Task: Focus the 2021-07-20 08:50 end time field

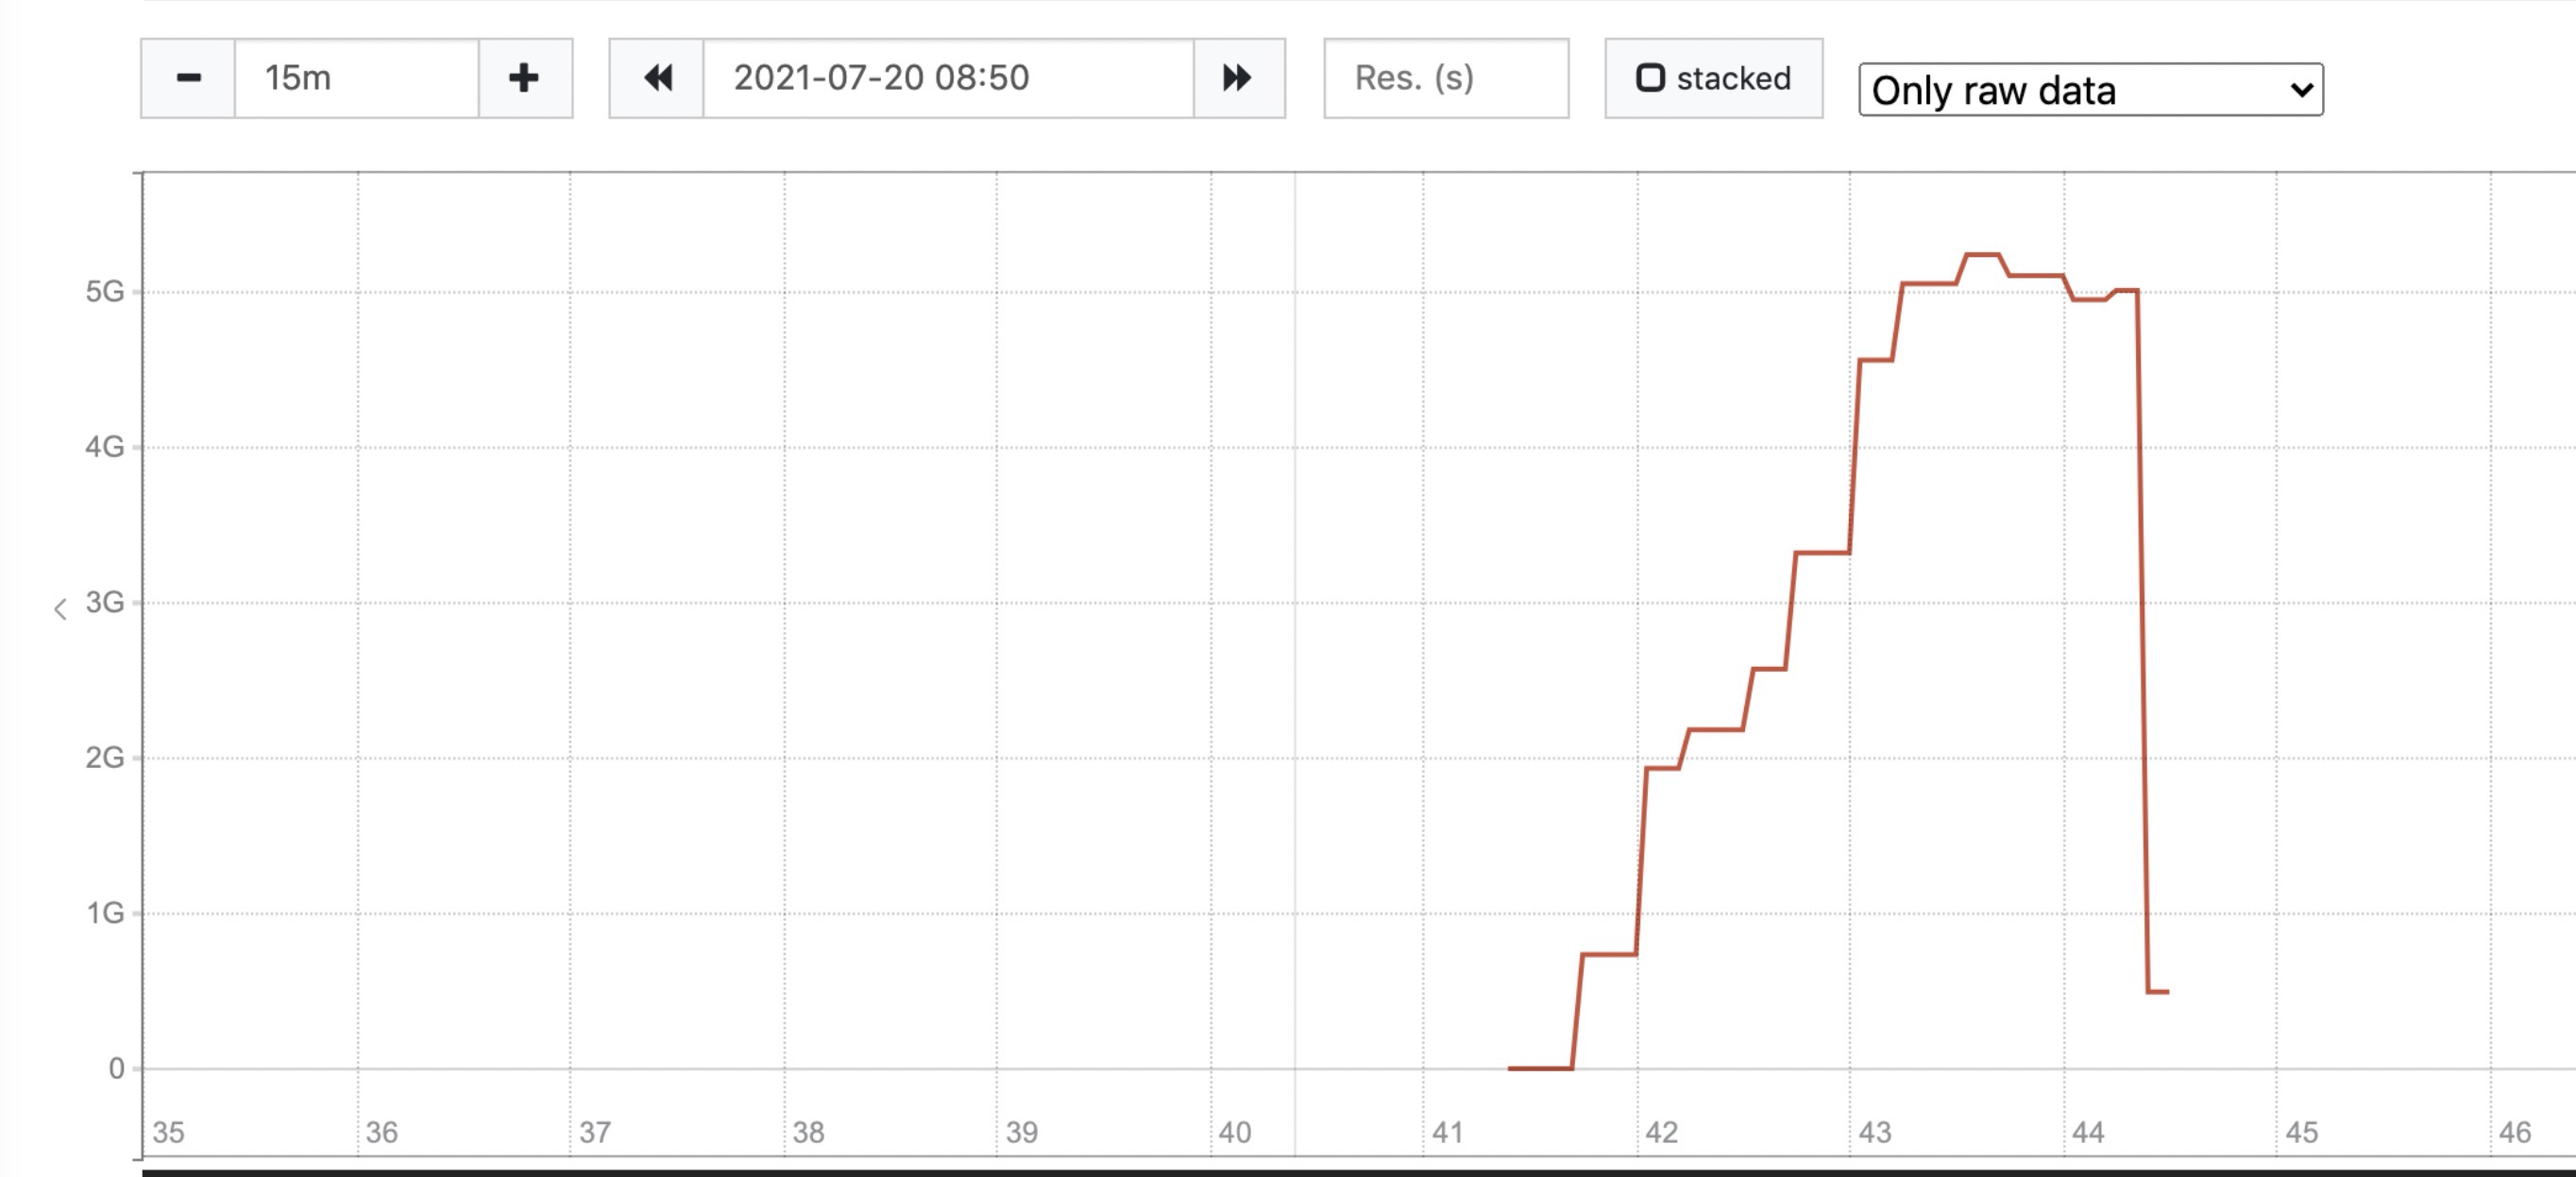Action: (x=948, y=78)
